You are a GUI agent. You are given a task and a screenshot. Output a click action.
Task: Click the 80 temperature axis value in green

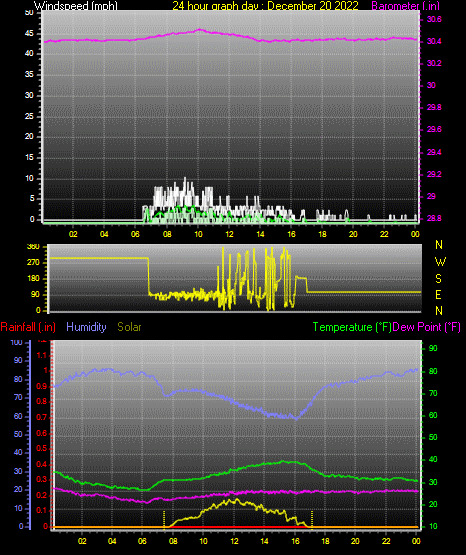[433, 371]
